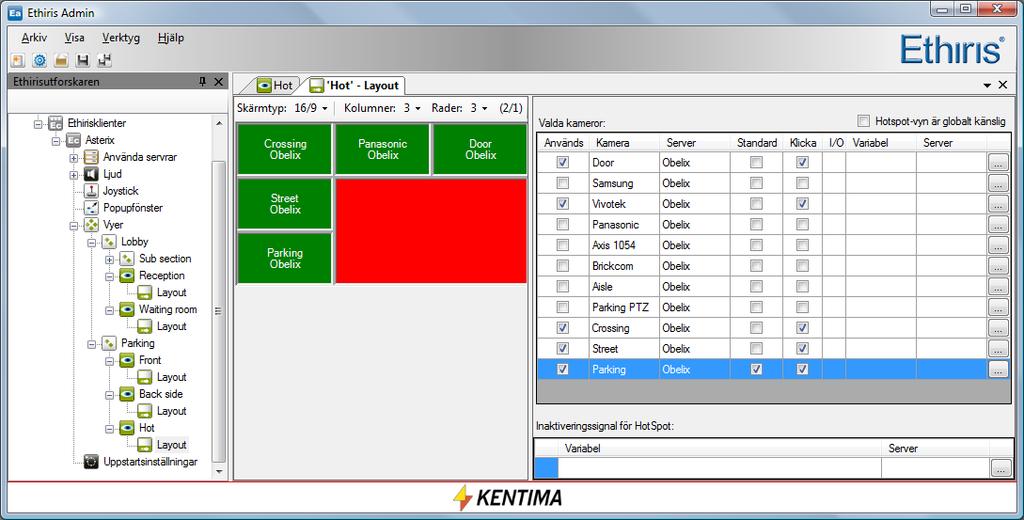Select the Hot view eye icon
The height and width of the screenshot is (520, 1024).
click(127, 428)
